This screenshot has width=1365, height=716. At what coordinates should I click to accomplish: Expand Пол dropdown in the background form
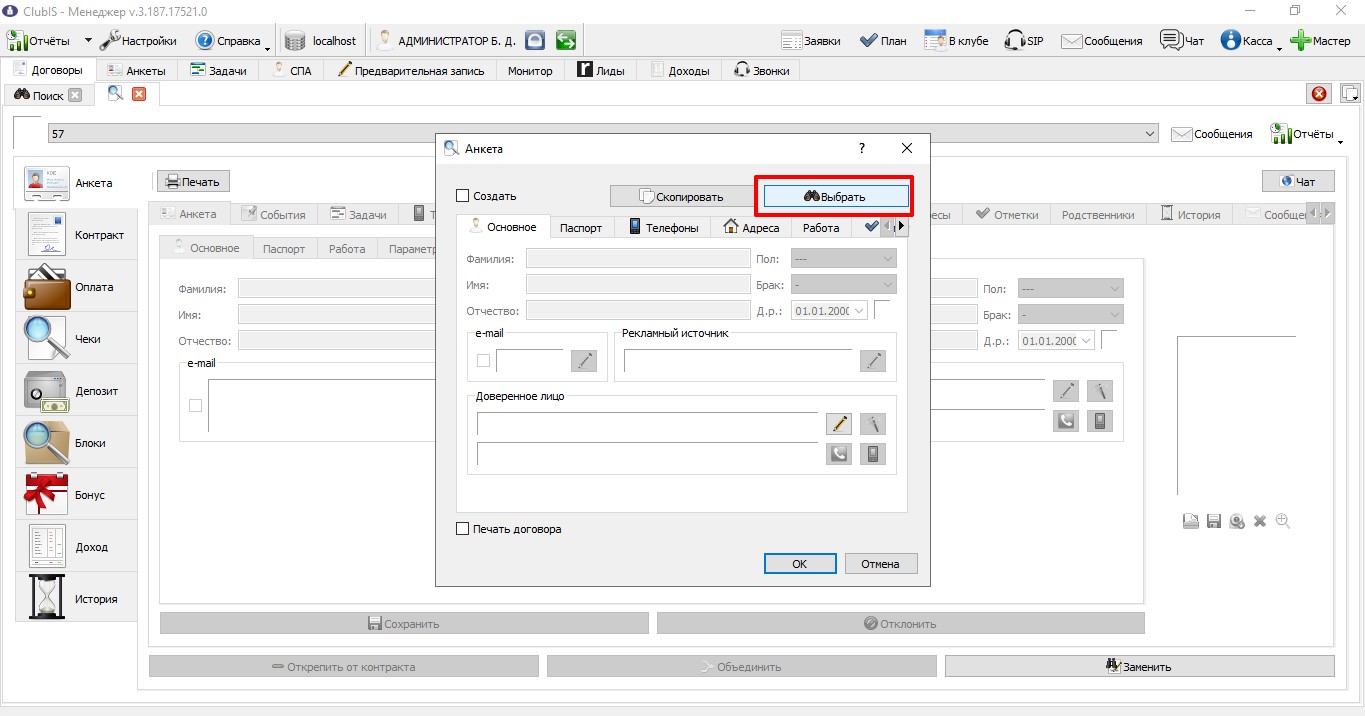coord(1071,288)
